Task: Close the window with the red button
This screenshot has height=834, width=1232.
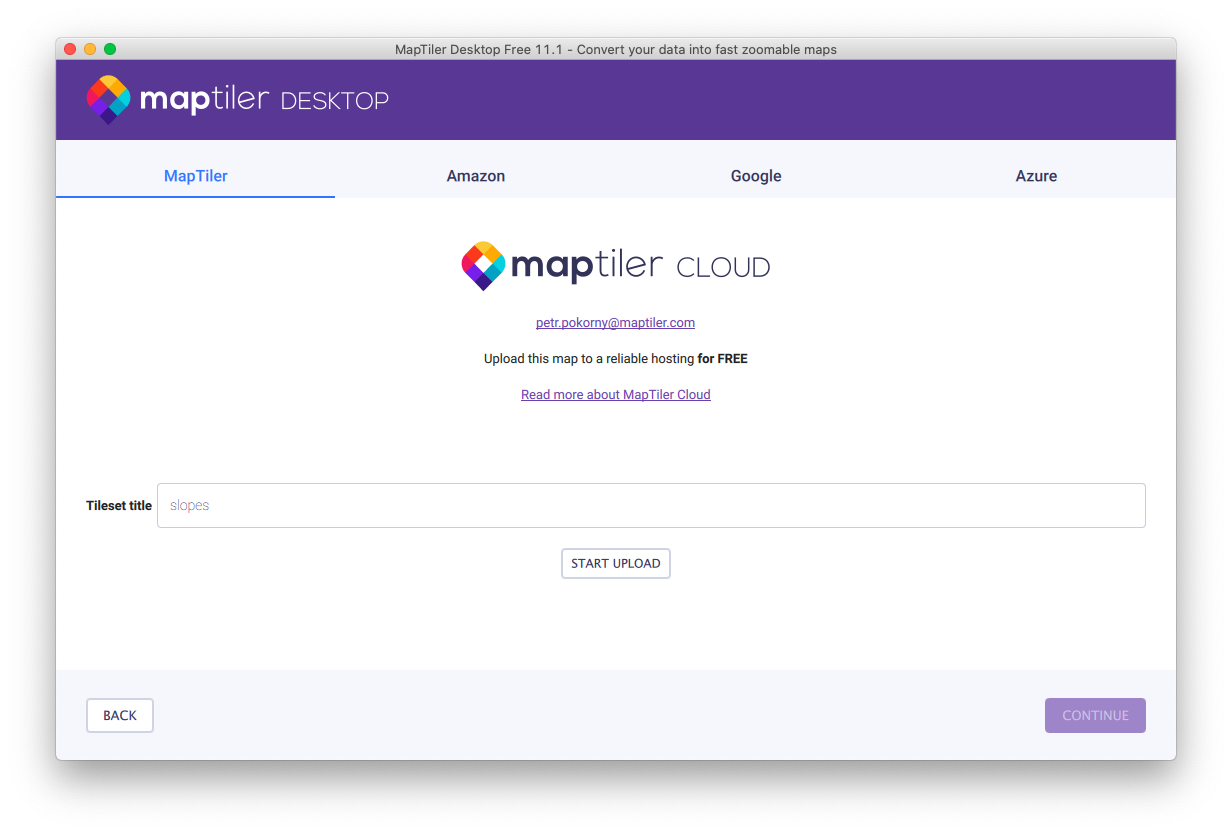Action: pos(70,49)
